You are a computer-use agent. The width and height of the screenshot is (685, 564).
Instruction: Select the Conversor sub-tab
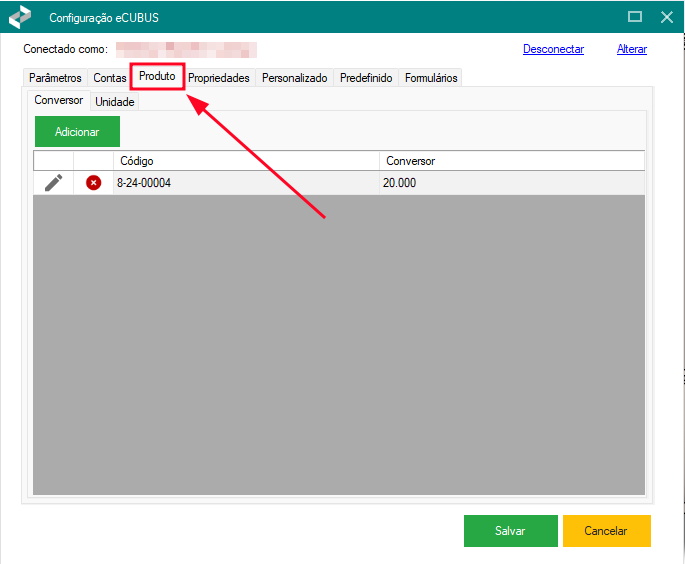[x=58, y=100]
